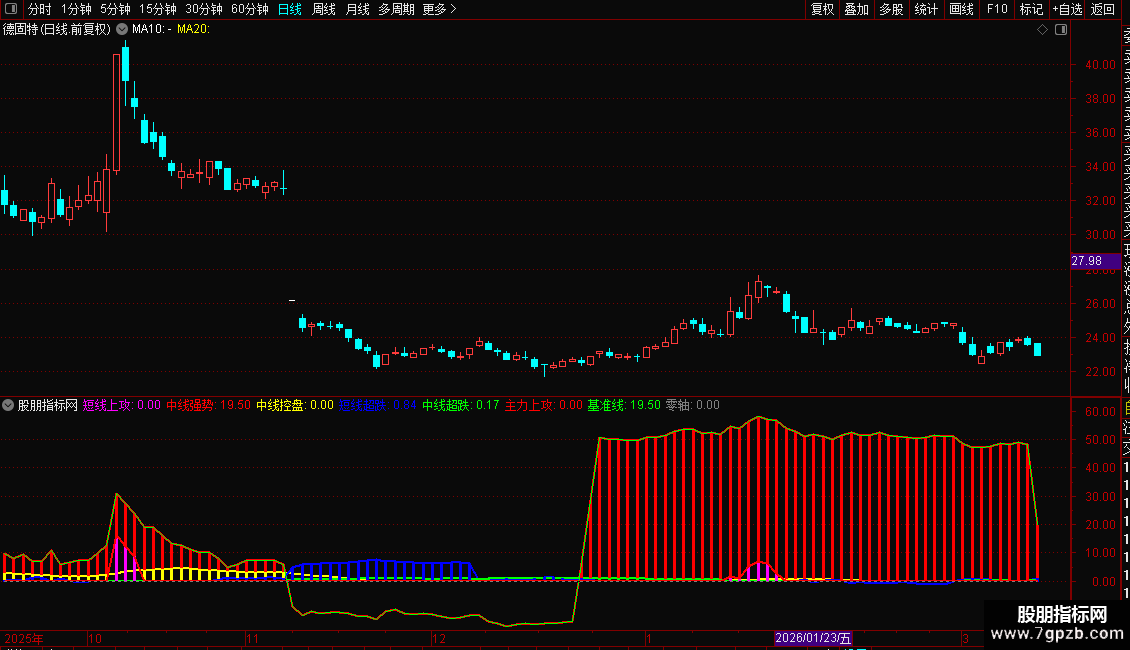Click the month 11 axis label
Image resolution: width=1130 pixels, height=650 pixels.
[252, 638]
